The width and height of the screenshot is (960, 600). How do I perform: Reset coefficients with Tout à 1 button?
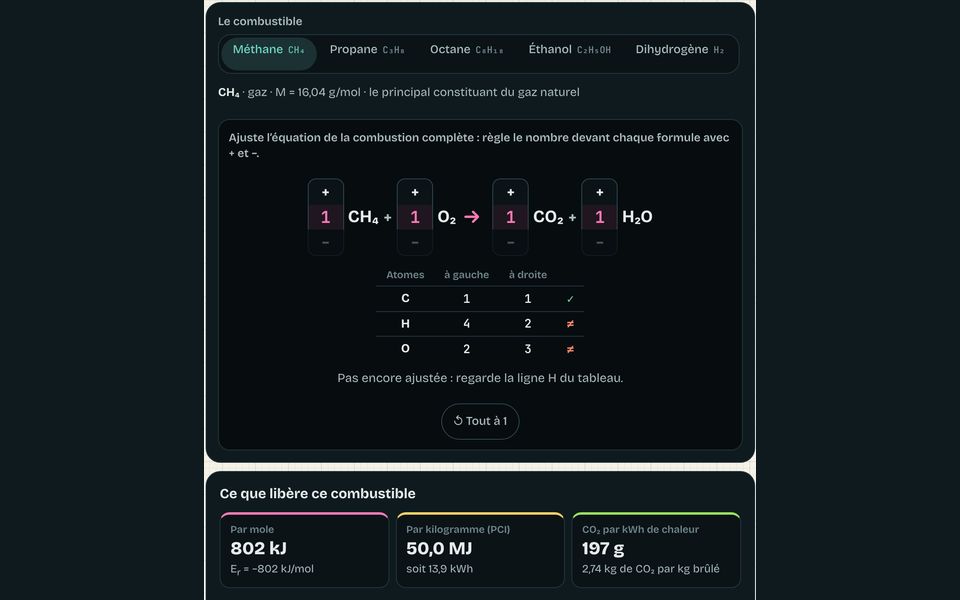point(480,421)
